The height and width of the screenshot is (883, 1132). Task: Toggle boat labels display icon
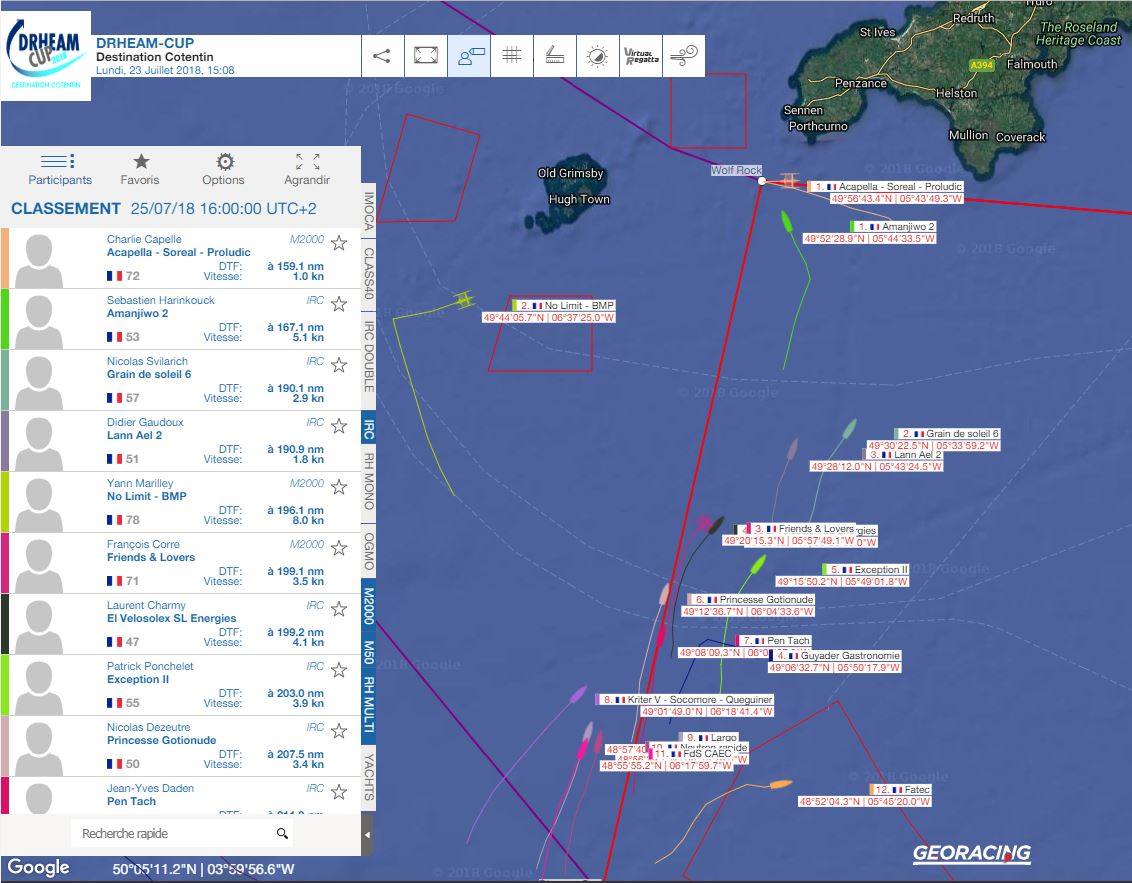click(469, 56)
